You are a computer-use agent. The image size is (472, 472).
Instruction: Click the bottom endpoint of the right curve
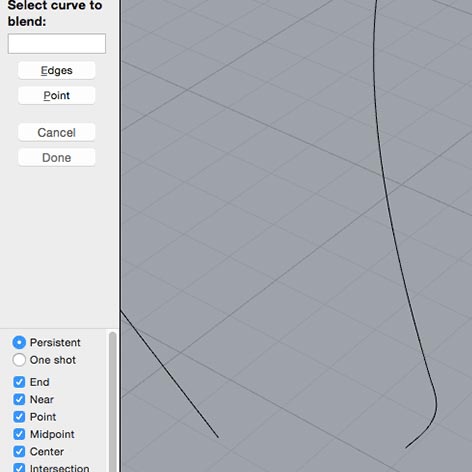click(x=406, y=448)
